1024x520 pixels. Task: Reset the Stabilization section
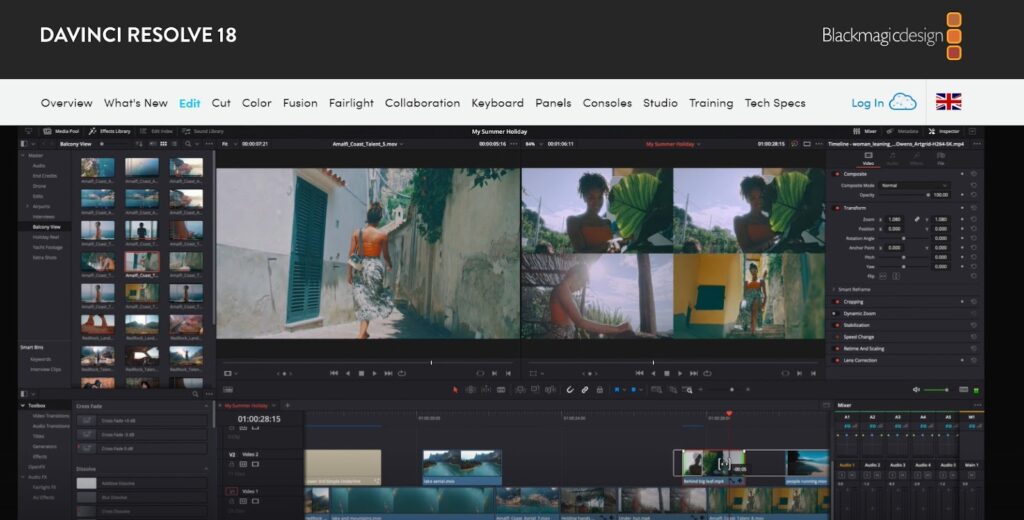click(973, 325)
